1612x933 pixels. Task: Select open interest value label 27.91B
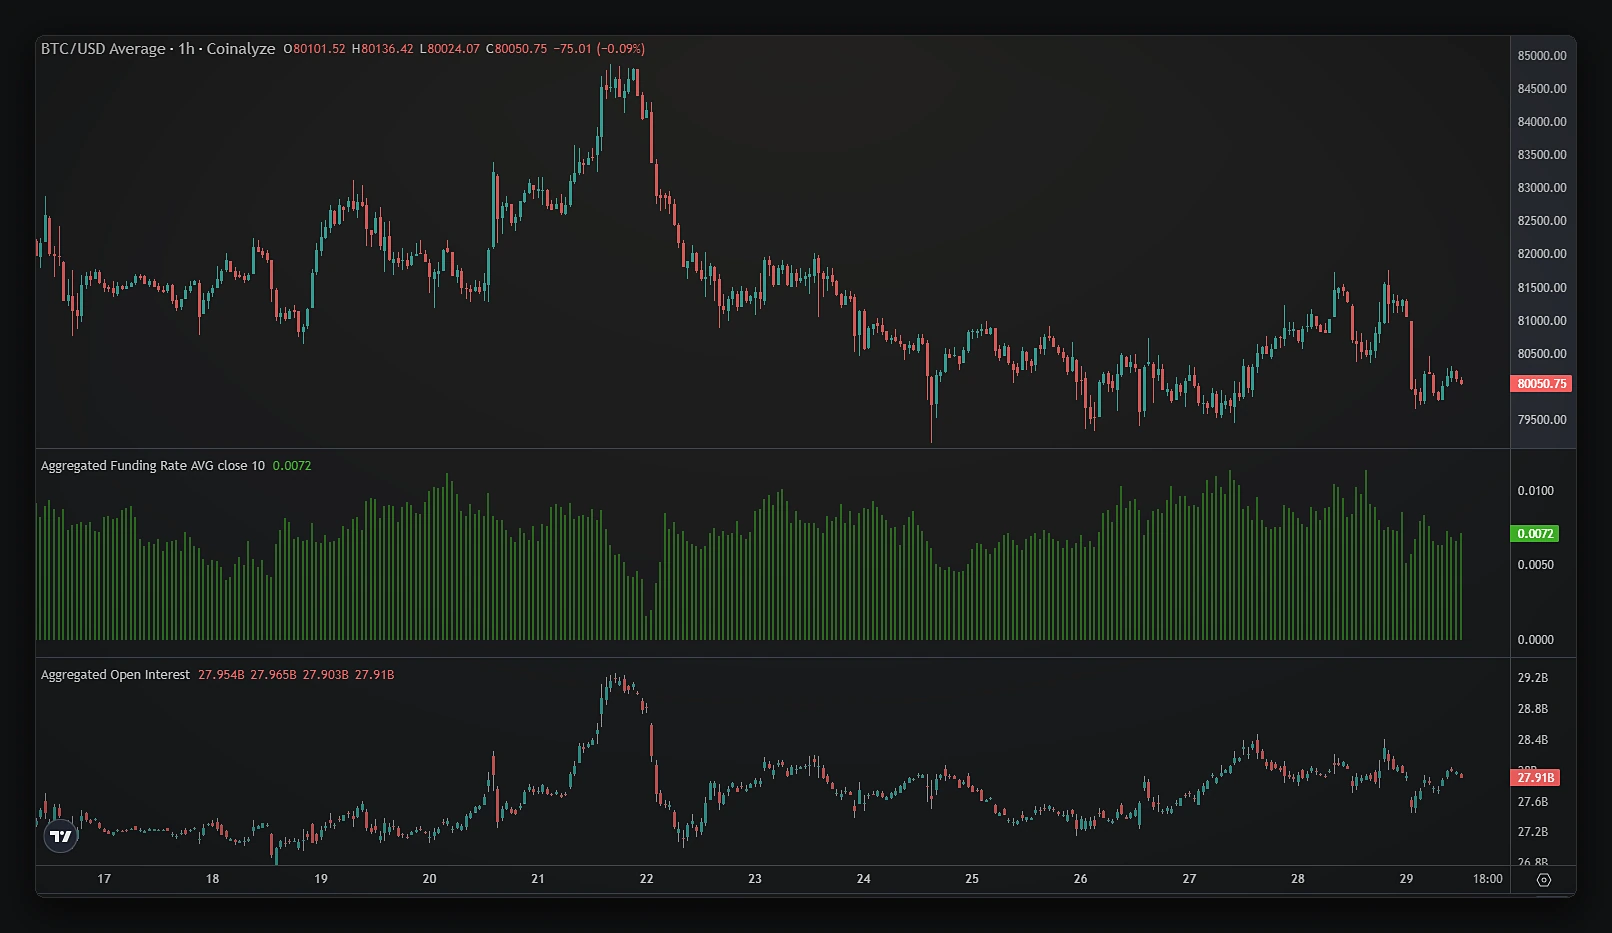tap(1535, 778)
